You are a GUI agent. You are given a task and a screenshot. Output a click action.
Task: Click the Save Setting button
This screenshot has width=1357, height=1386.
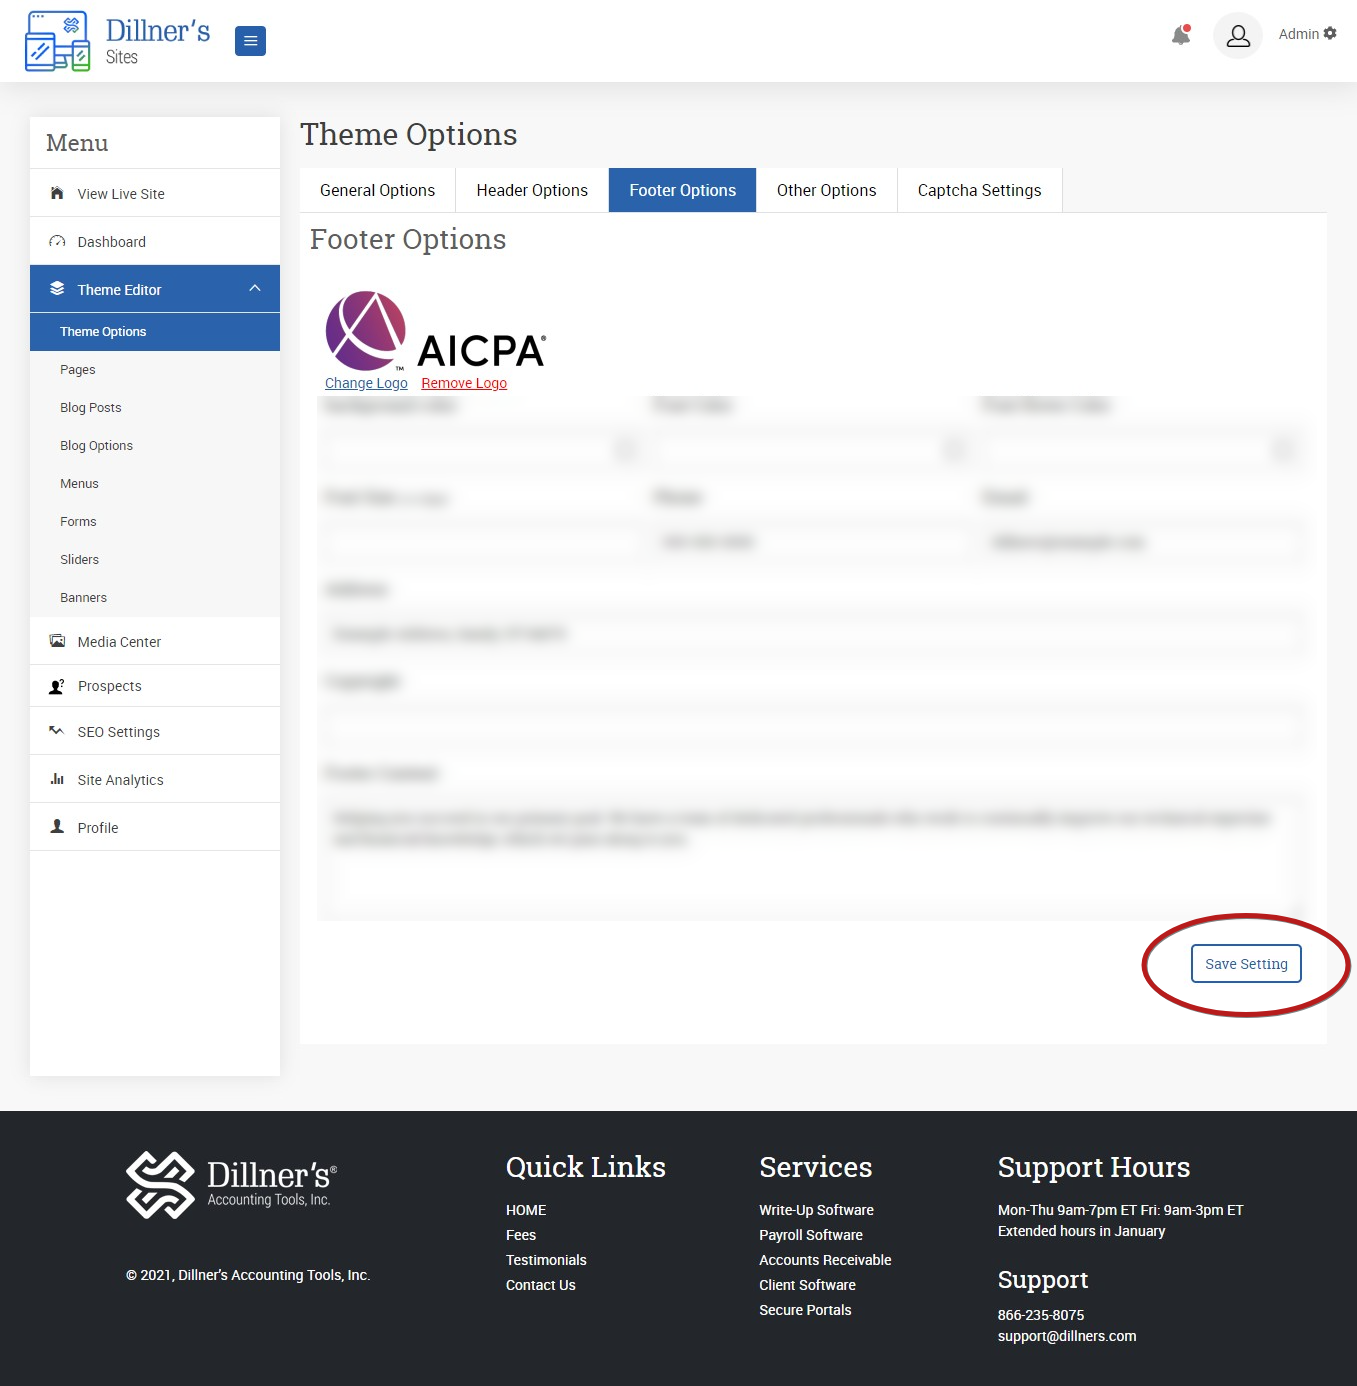point(1246,964)
